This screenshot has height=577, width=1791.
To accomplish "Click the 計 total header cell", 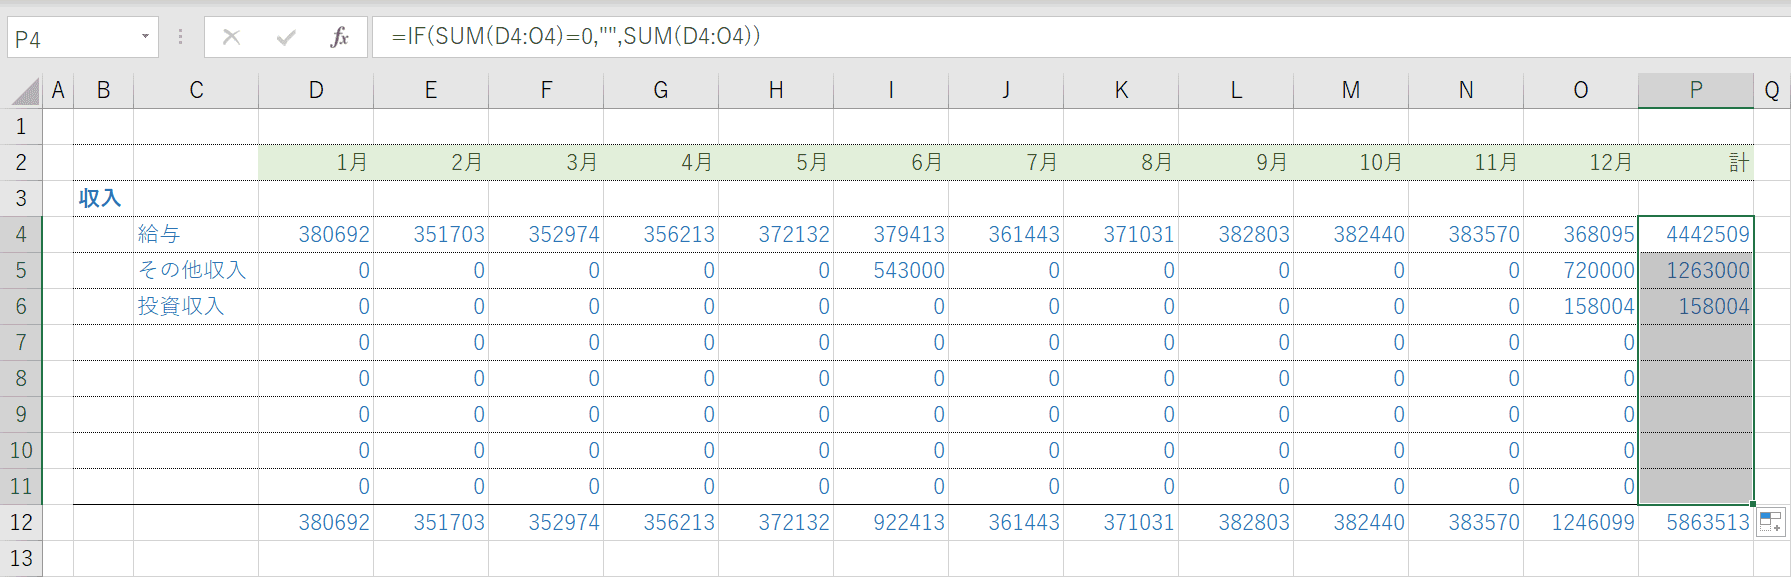I will point(1696,163).
